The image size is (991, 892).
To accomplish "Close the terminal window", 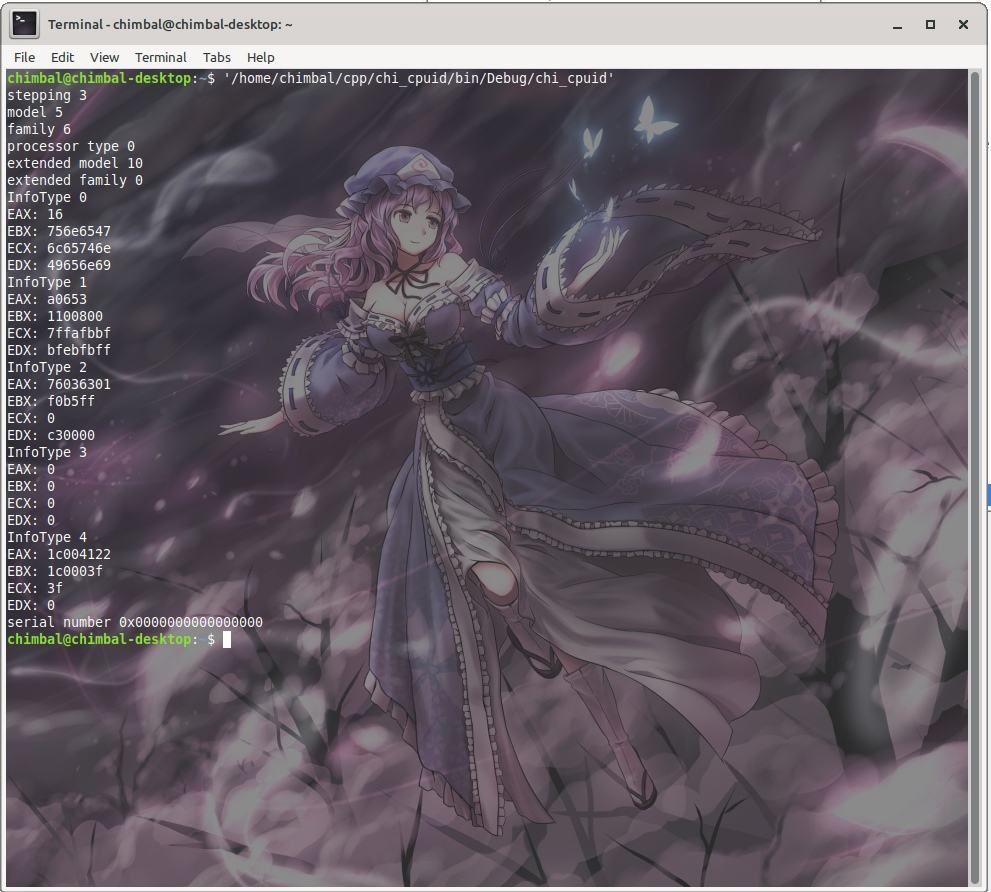I will point(963,25).
